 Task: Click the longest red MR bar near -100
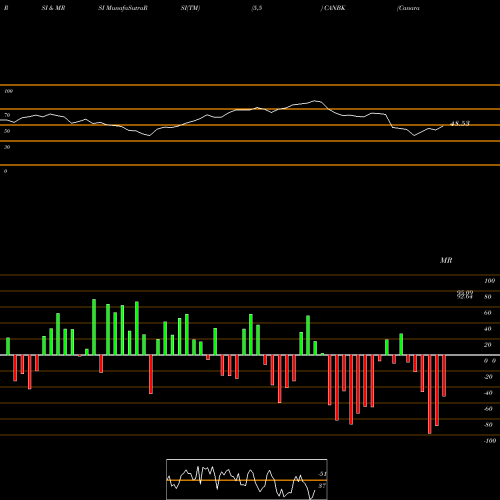pos(430,394)
